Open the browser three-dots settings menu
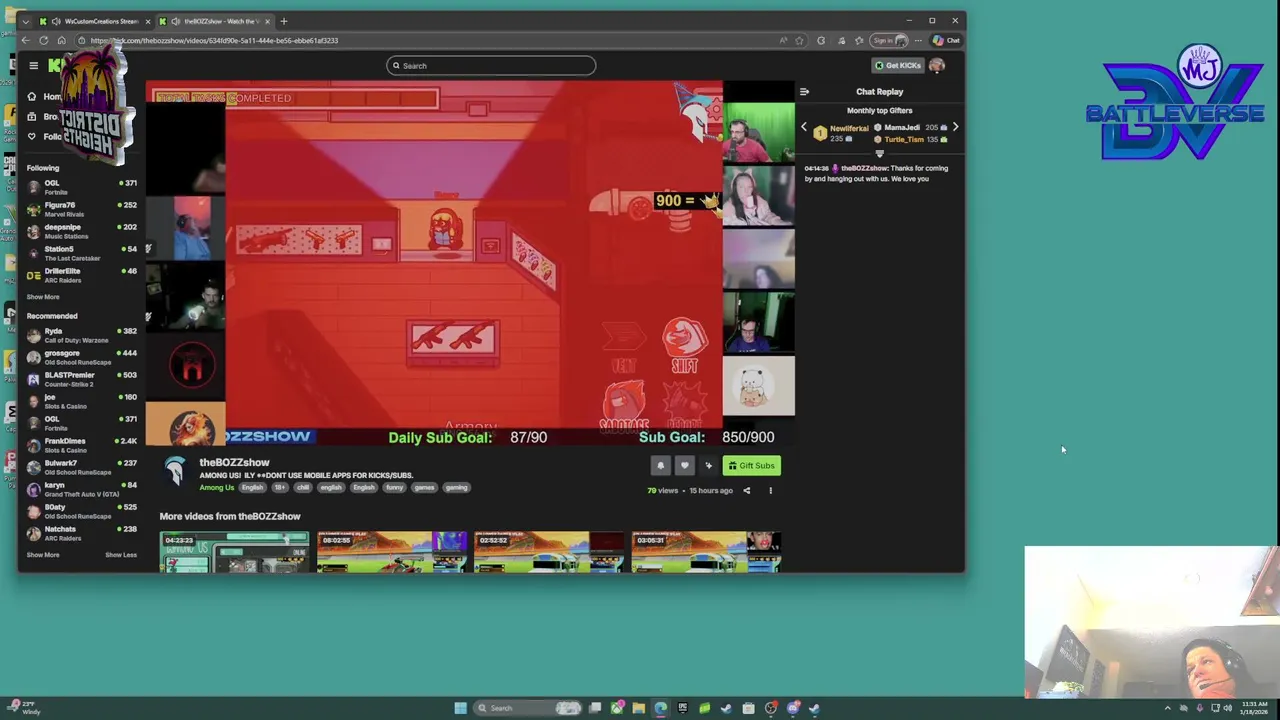The width and height of the screenshot is (1280, 720). pyautogui.click(x=918, y=41)
